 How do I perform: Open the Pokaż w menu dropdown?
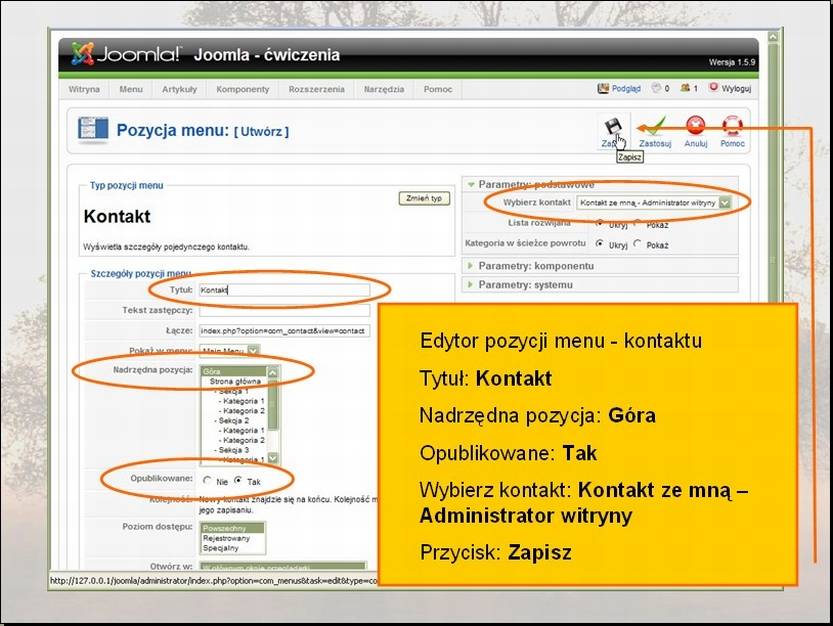230,351
